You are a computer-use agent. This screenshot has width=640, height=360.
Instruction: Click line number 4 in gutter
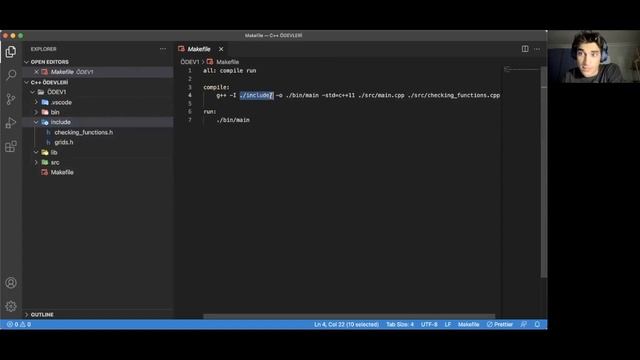click(x=190, y=96)
